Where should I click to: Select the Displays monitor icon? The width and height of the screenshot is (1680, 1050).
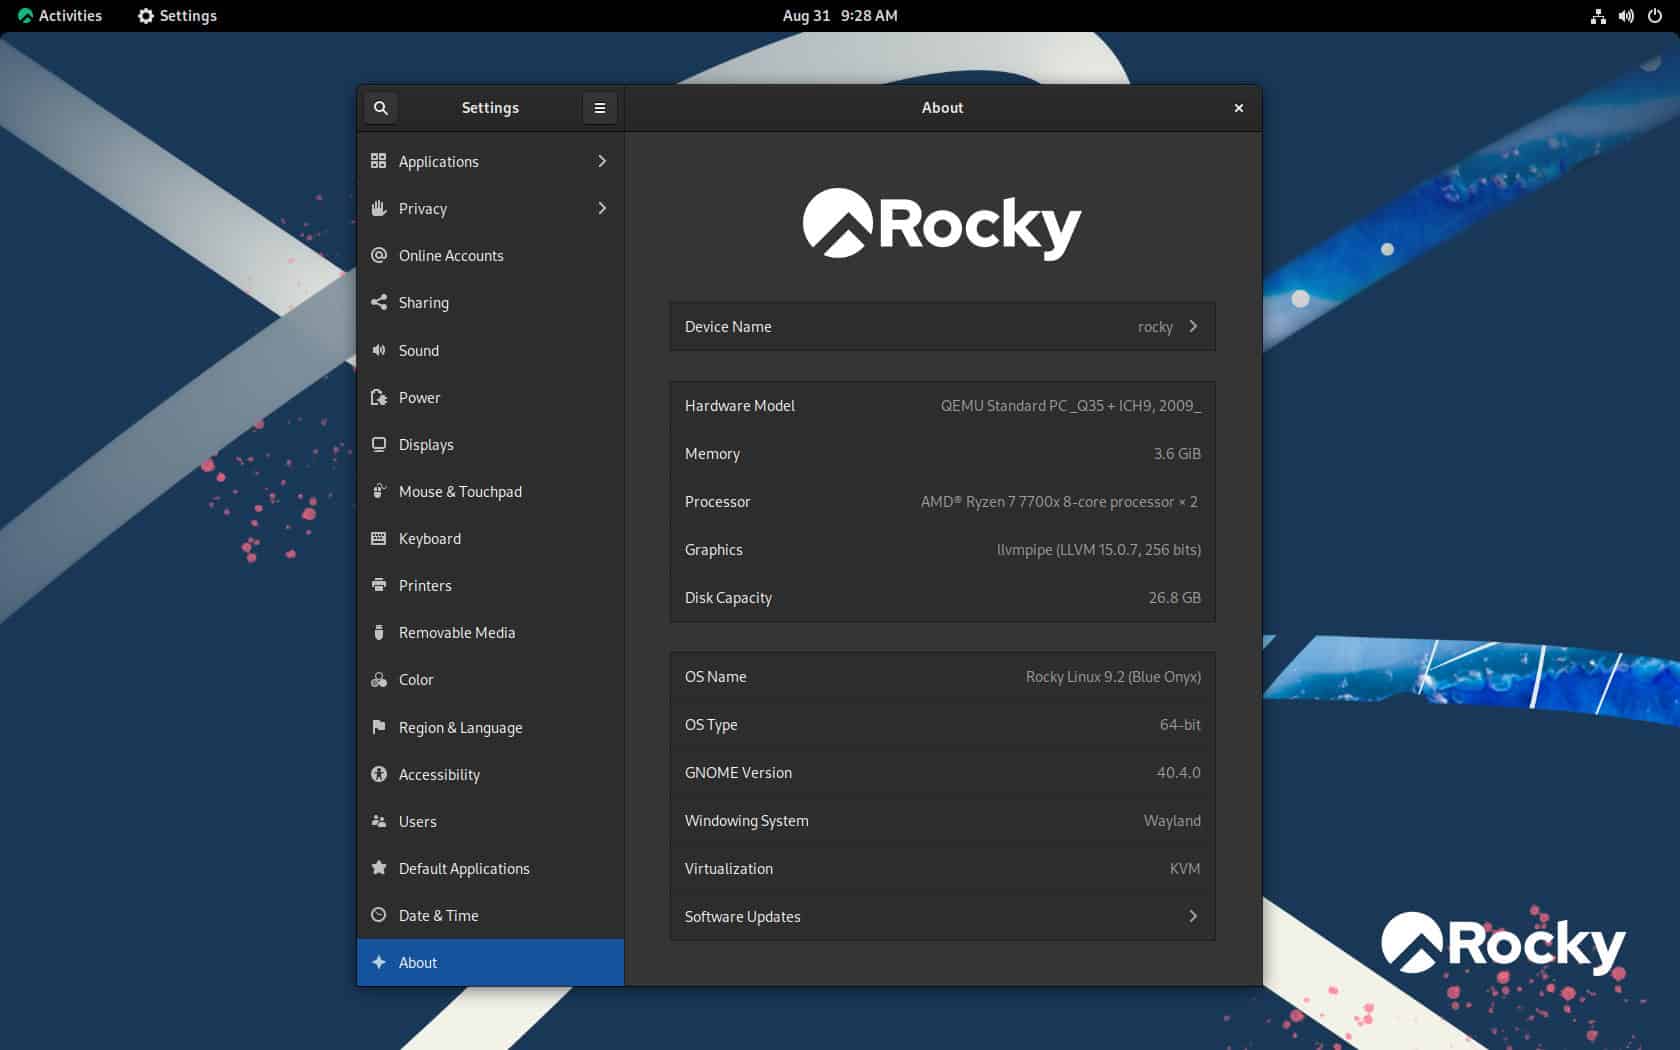(x=378, y=444)
